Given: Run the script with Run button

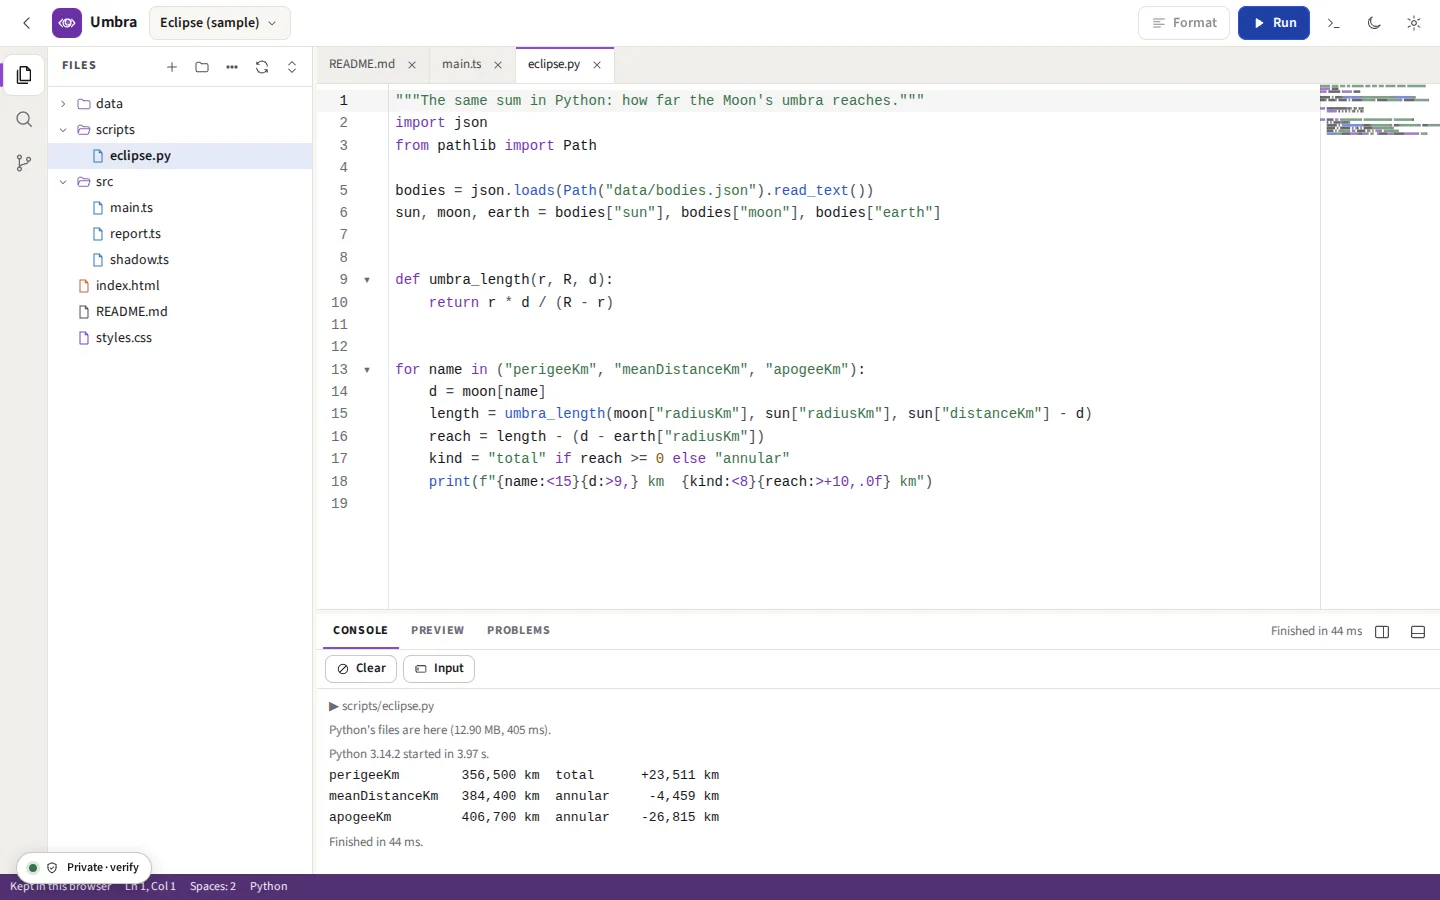Looking at the screenshot, I should point(1274,23).
